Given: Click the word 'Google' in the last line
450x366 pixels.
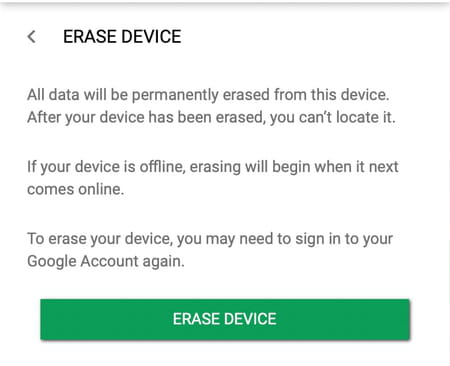Looking at the screenshot, I should (52, 261).
